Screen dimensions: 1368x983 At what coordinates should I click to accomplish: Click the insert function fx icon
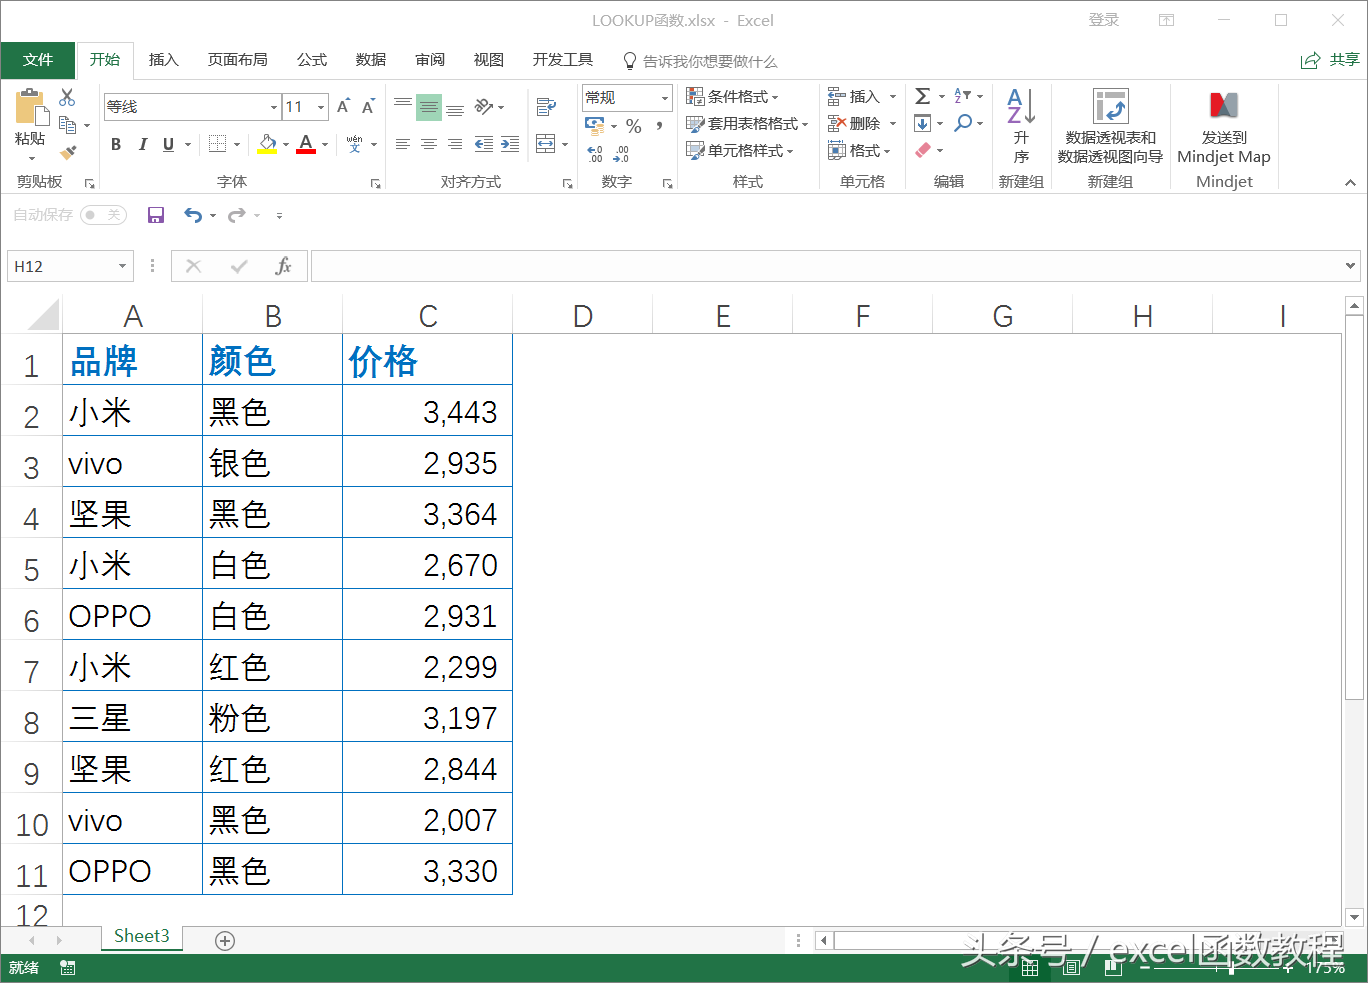[x=283, y=266]
